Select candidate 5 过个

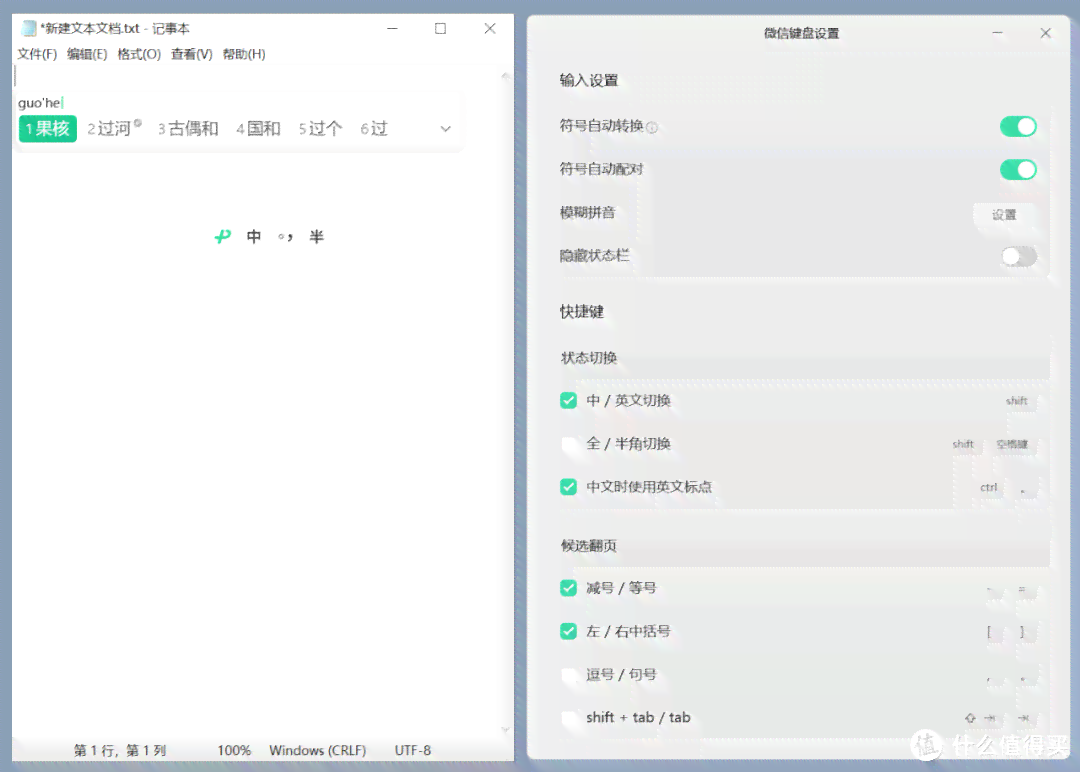(320, 129)
